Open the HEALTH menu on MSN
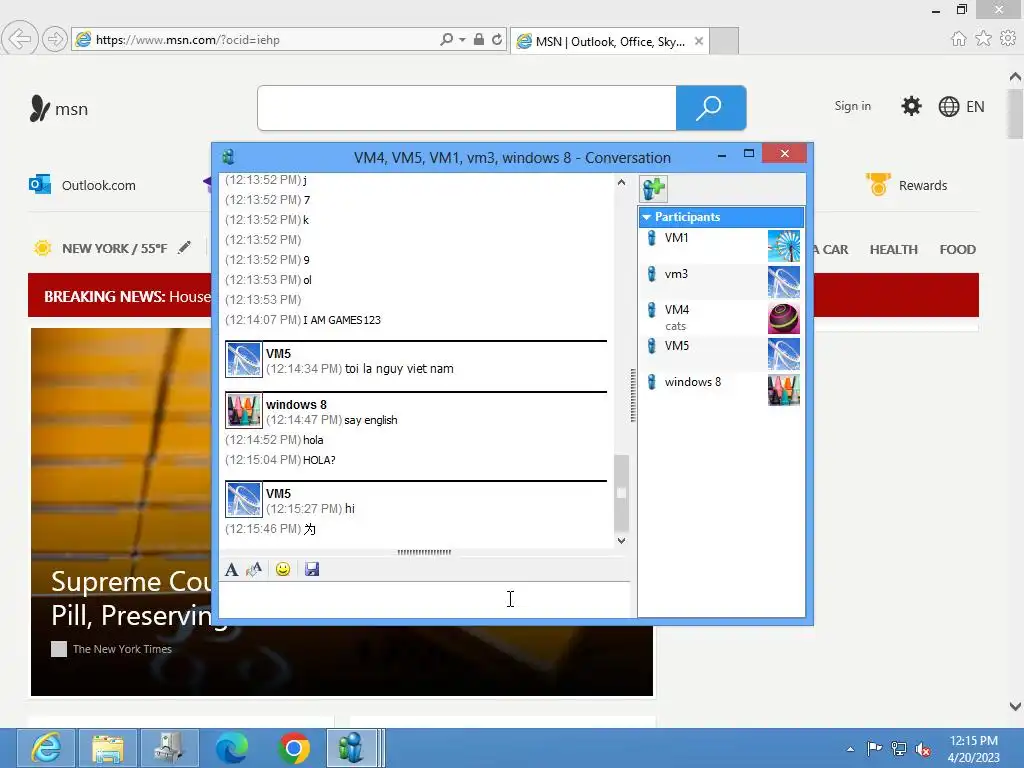 point(893,249)
